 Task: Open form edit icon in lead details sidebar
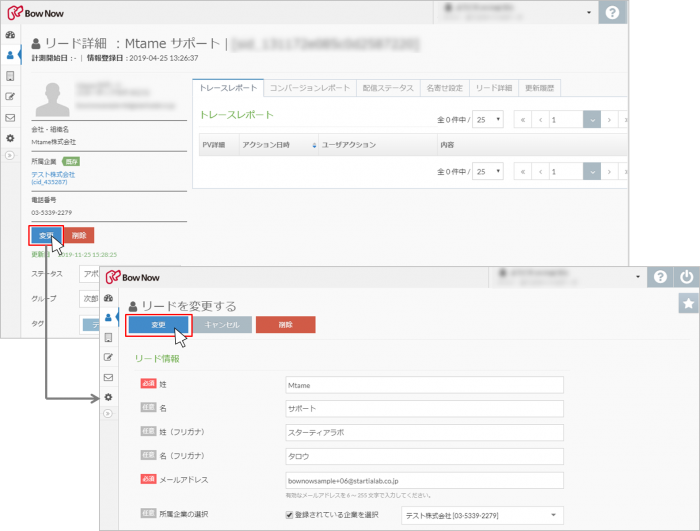(10, 96)
